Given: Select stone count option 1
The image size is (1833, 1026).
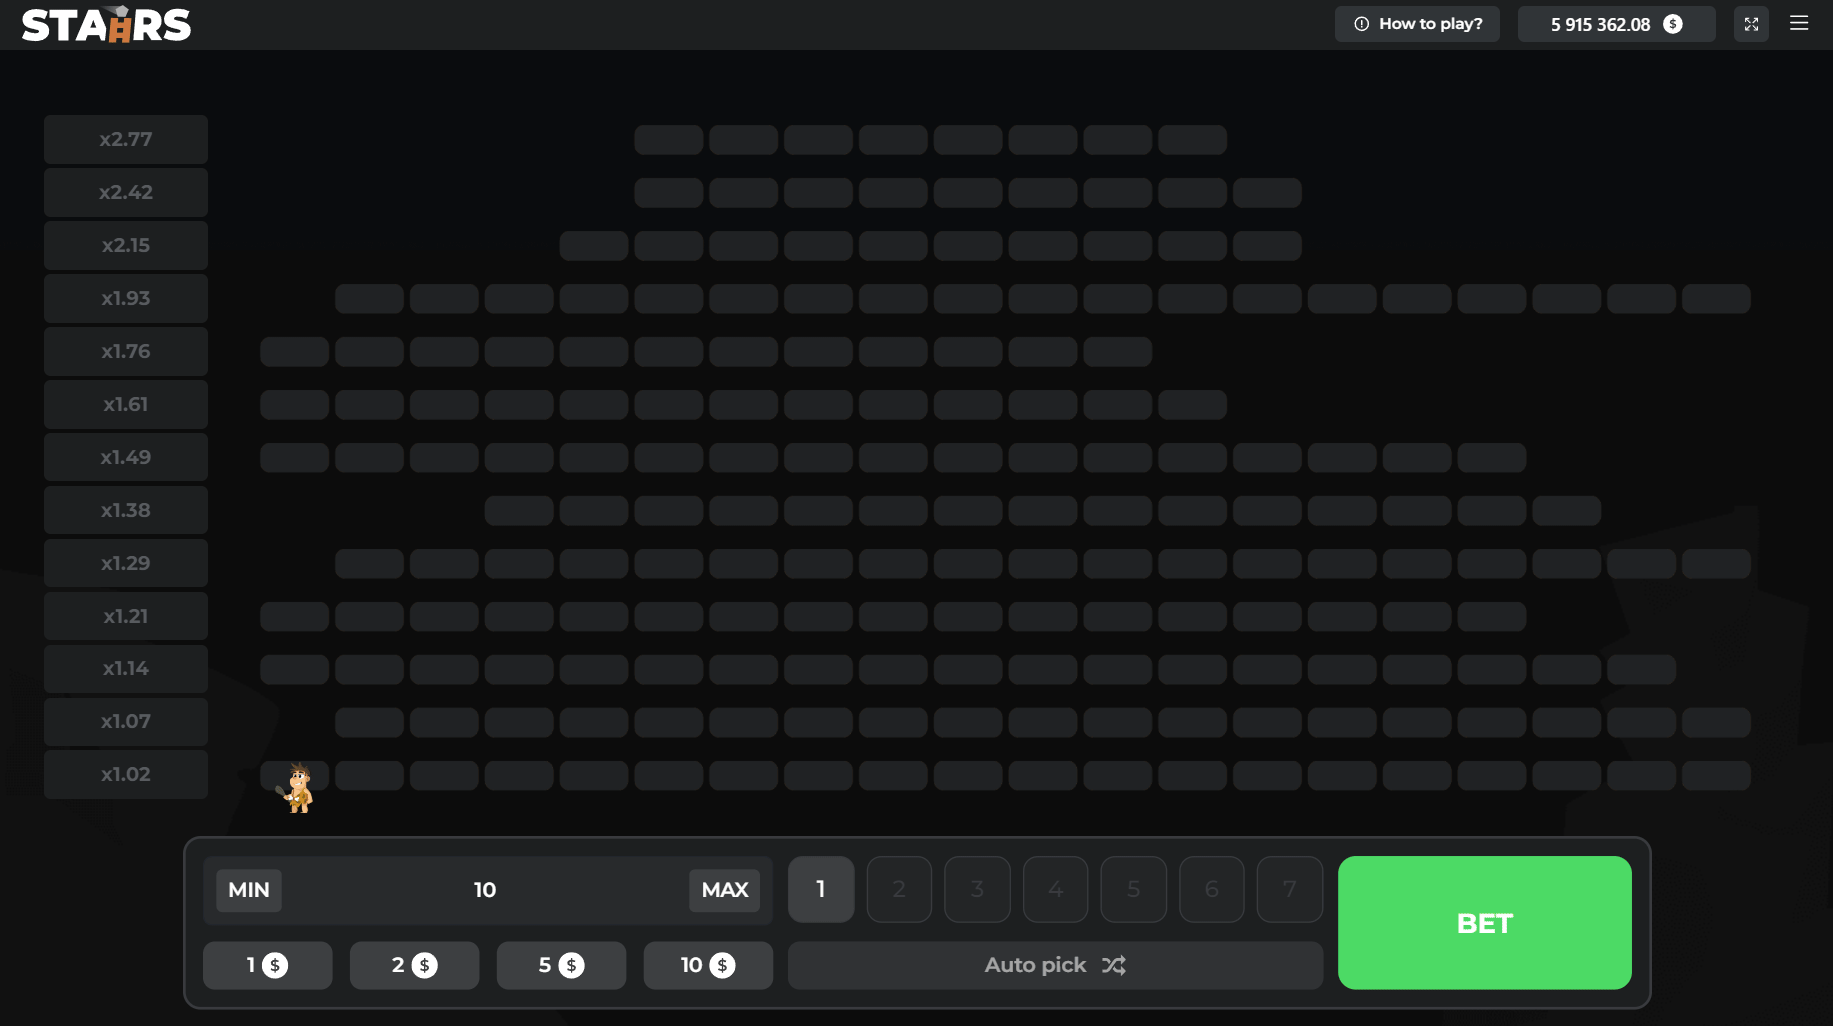Looking at the screenshot, I should 821,889.
